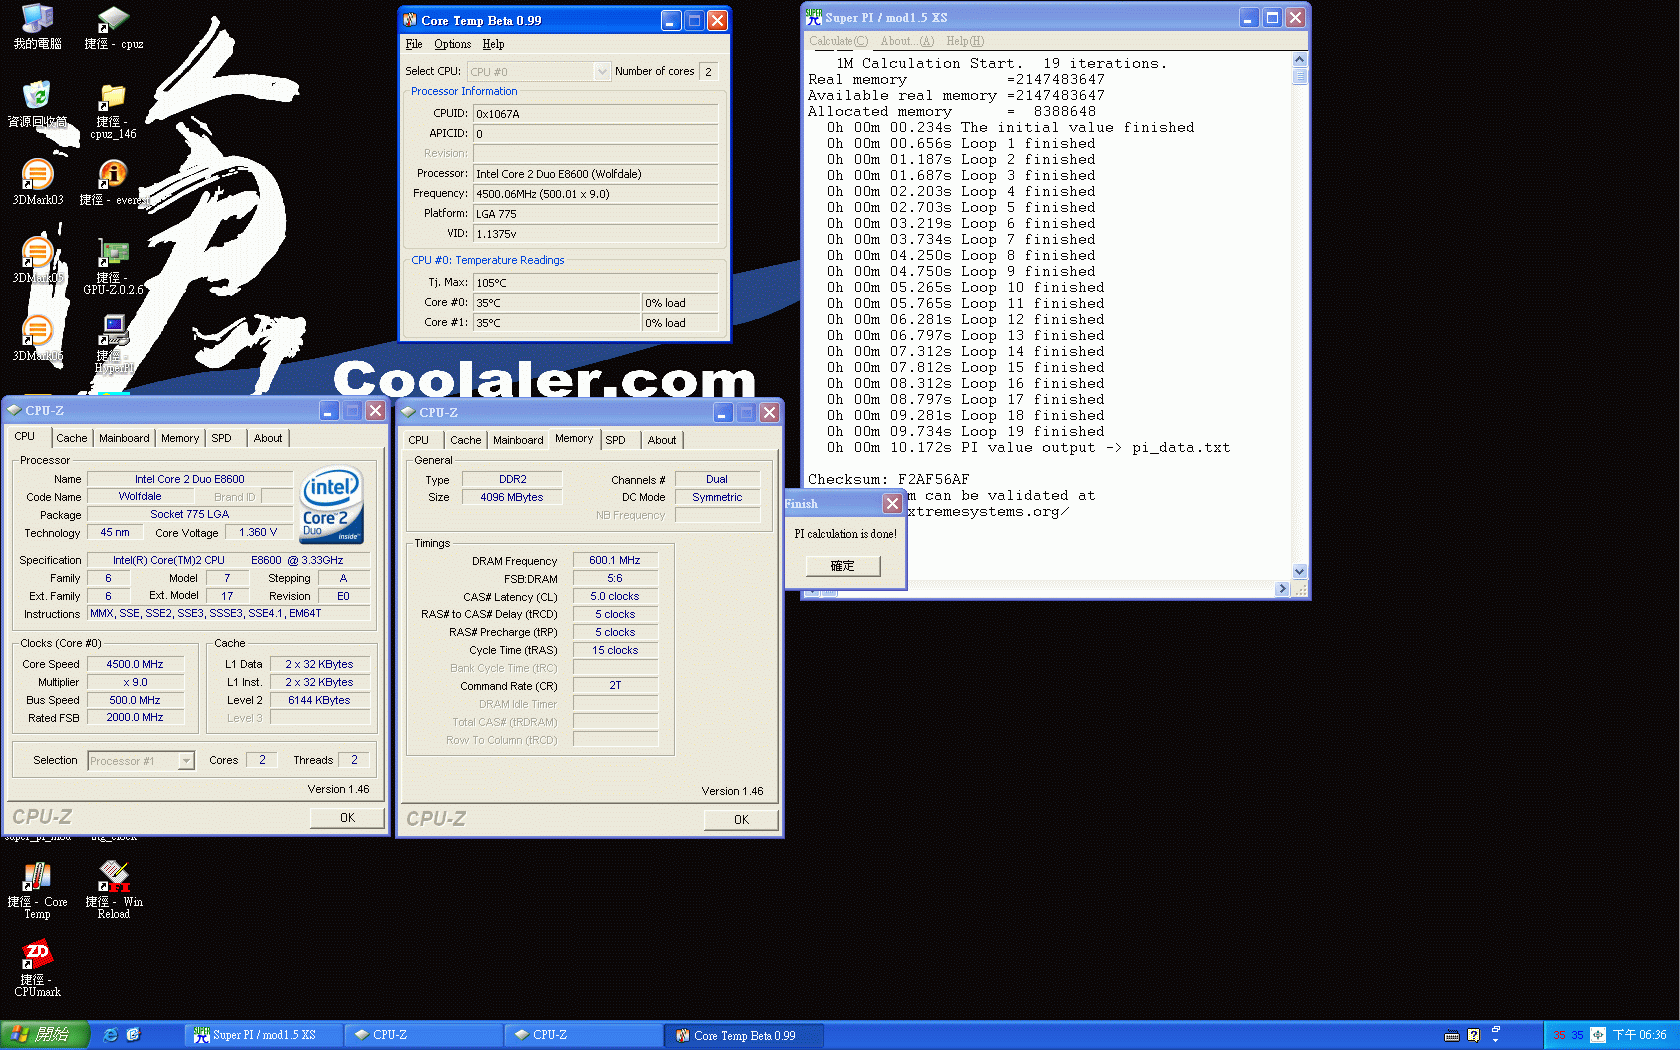Expand the Select CPU dropdown in Core Temp
Screen dimensions: 1680x1050
(601, 72)
